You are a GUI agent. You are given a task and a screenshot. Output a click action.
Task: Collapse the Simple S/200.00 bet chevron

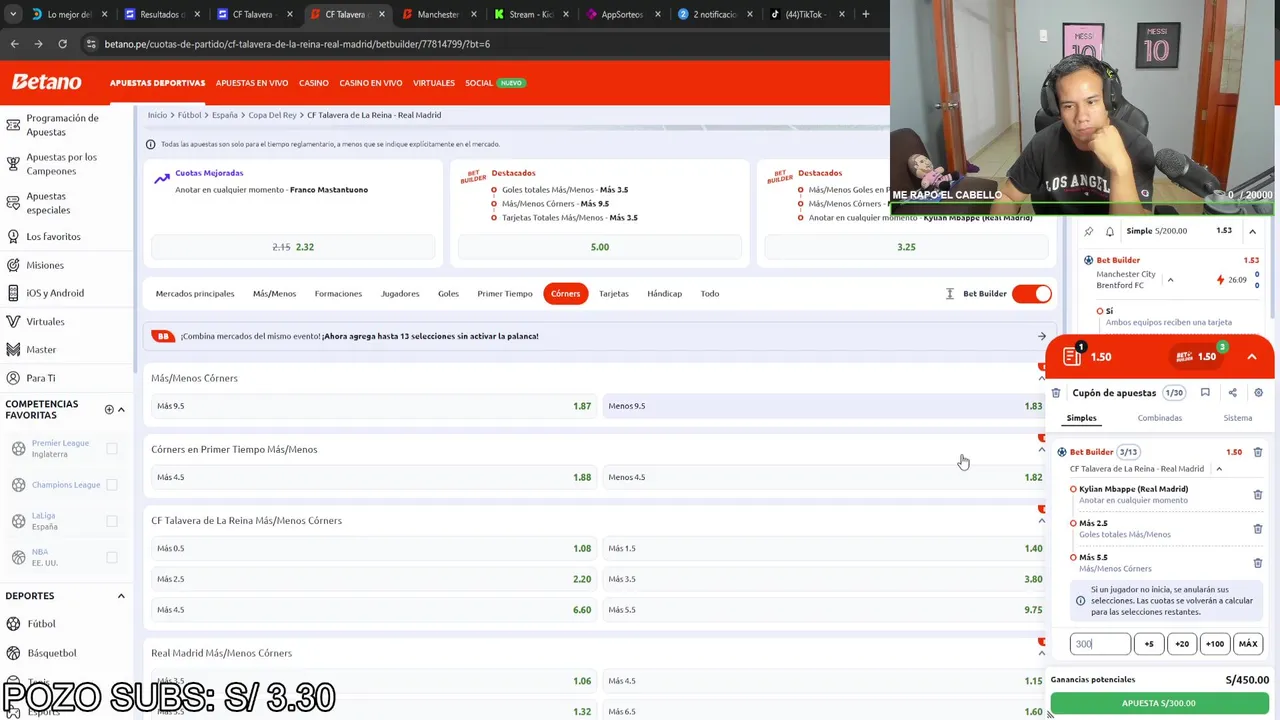tap(1252, 231)
